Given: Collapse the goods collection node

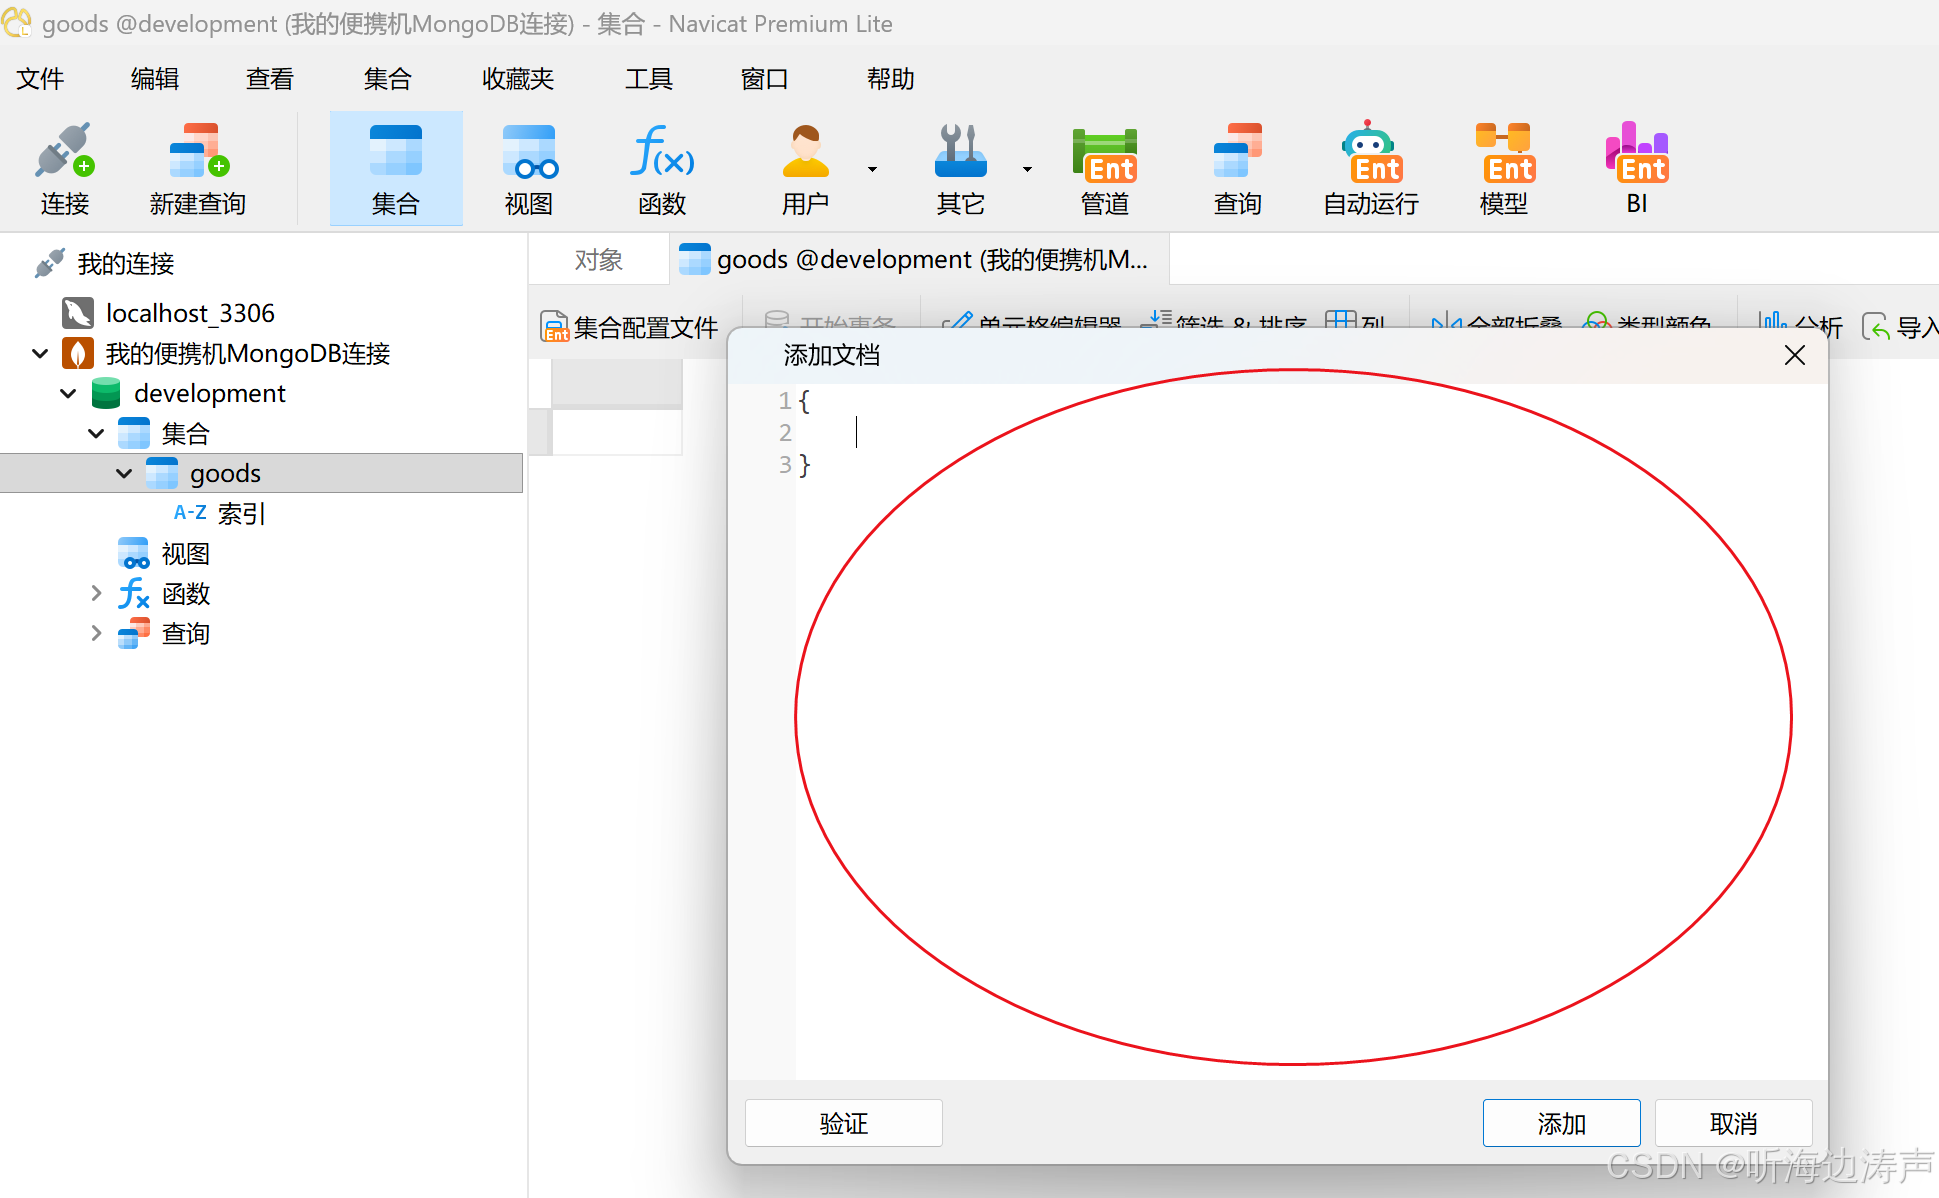Looking at the screenshot, I should [123, 473].
